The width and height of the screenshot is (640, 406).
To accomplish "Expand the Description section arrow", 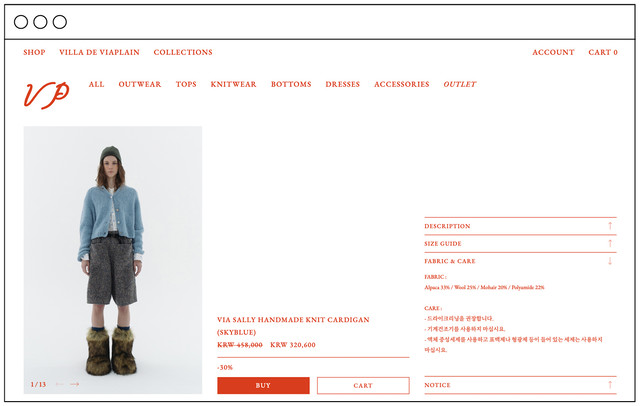I will pos(610,226).
